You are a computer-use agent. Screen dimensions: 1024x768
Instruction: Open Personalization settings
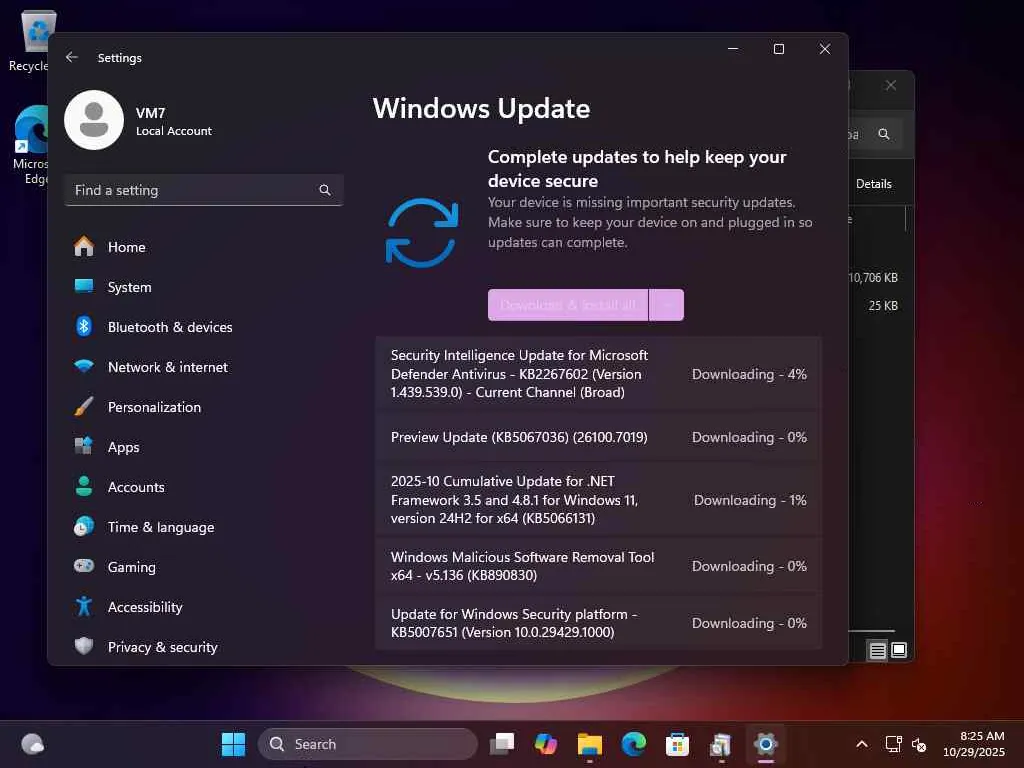(204, 407)
